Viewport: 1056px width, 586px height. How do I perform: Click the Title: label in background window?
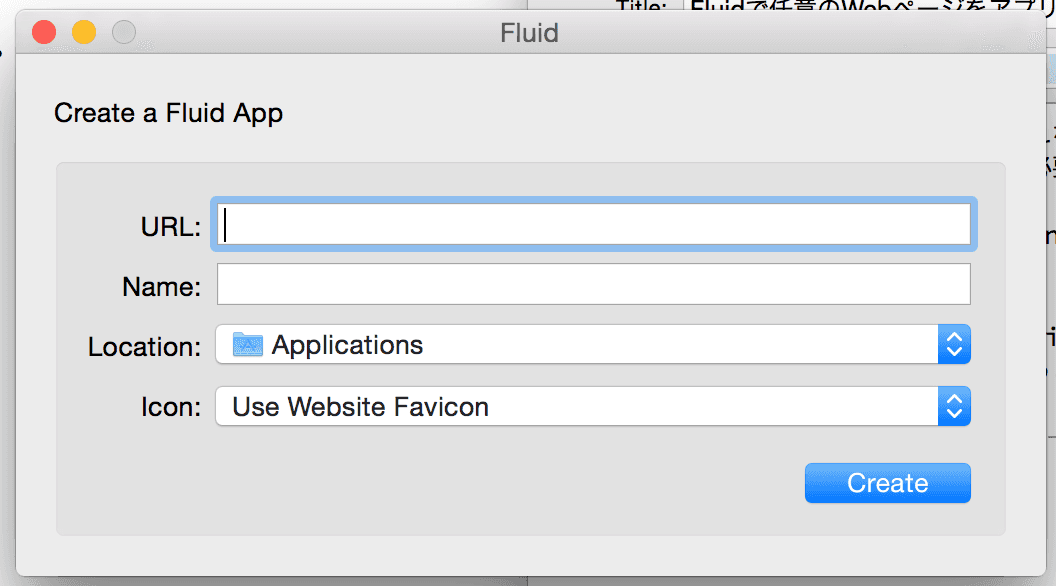pyautogui.click(x=641, y=6)
